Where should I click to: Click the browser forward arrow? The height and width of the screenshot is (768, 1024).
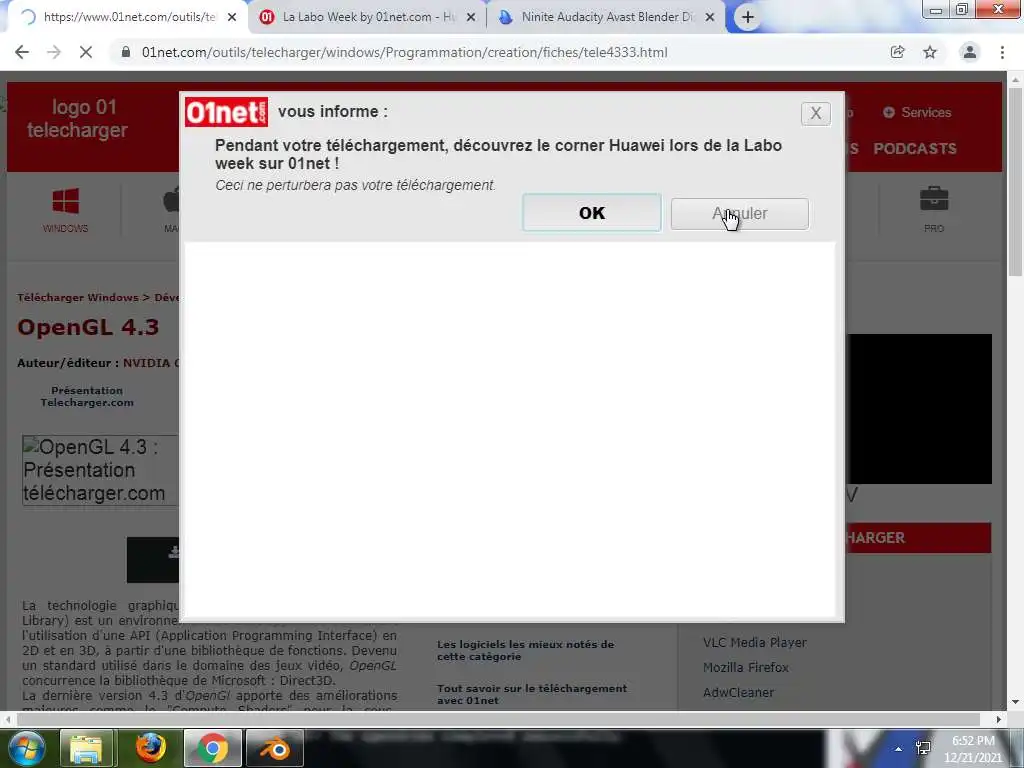coord(54,52)
